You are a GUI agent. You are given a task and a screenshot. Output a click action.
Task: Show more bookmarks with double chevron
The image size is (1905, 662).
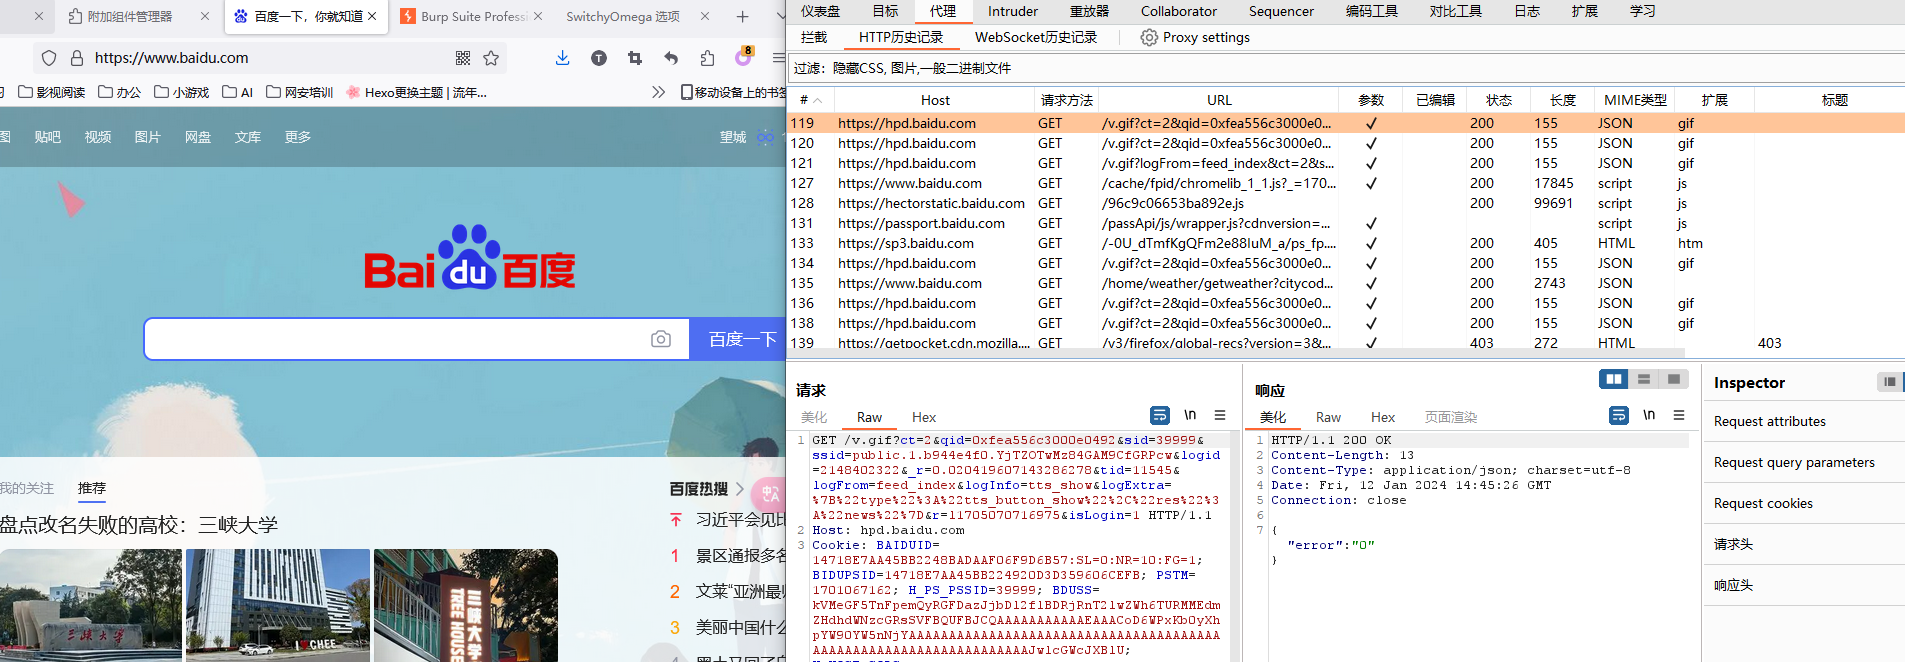658,92
